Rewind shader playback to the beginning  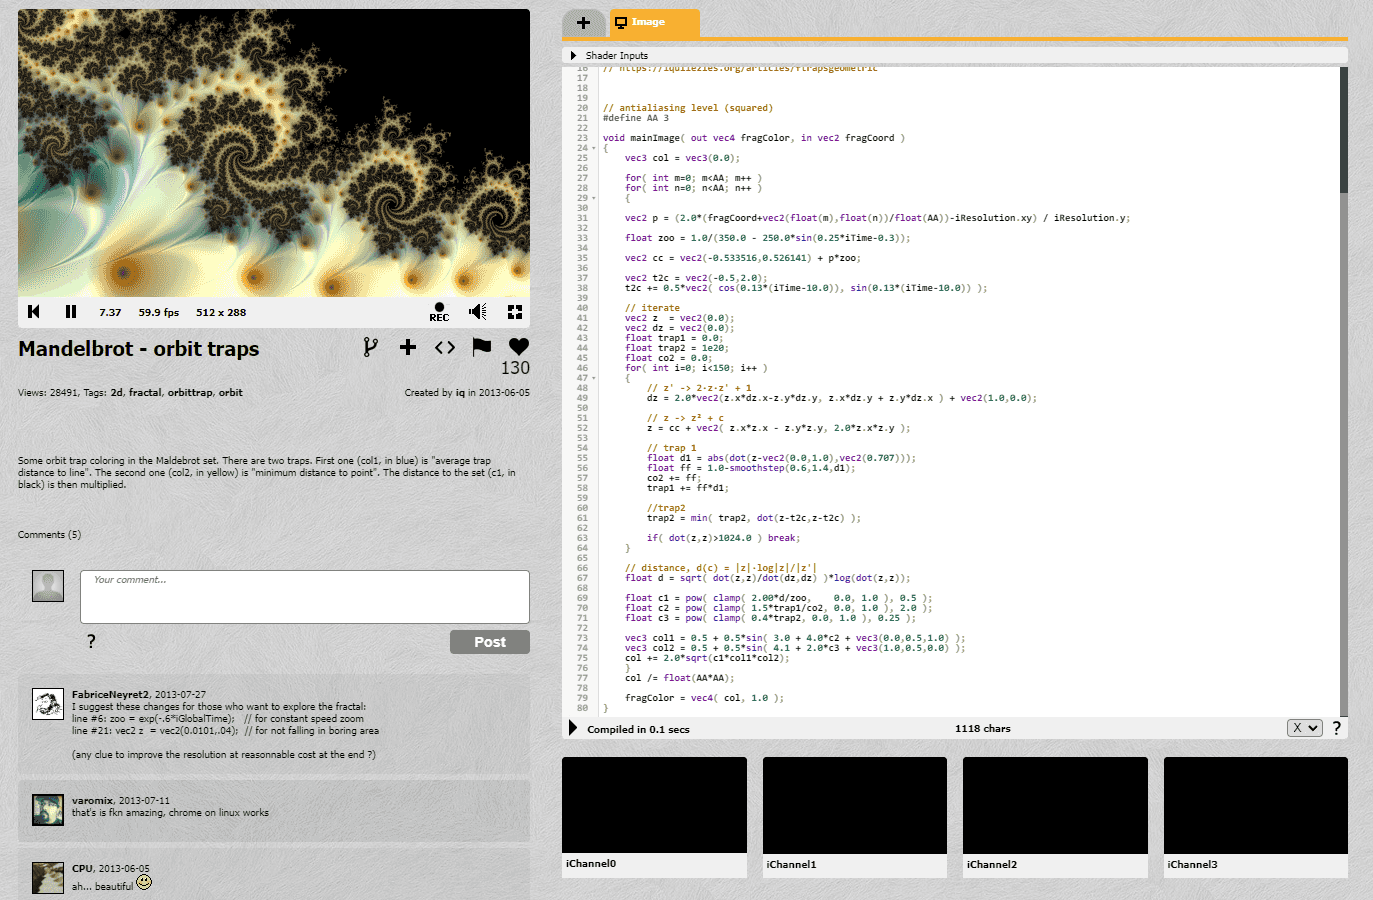tap(33, 311)
